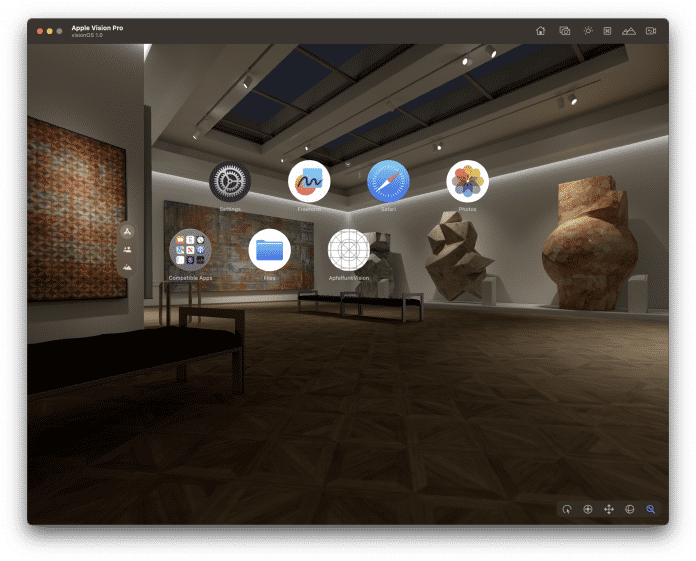Open the simulated scene picker (mountain icon)
Image resolution: width=696 pixels, height=561 pixels.
(x=628, y=31)
